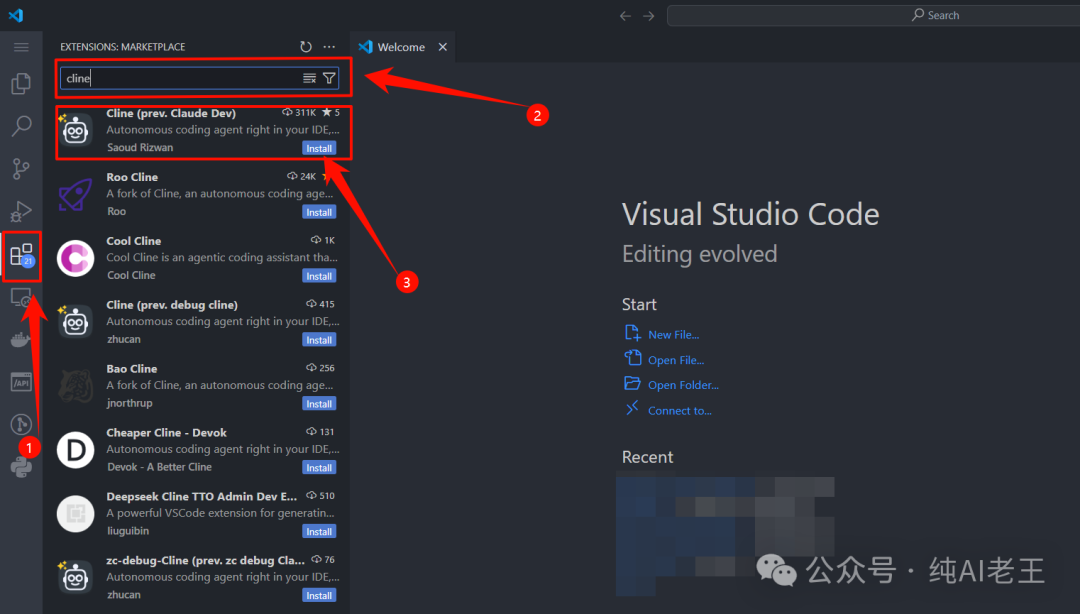This screenshot has width=1080, height=614.
Task: Open the Extensions view icon
Action: tap(21, 256)
